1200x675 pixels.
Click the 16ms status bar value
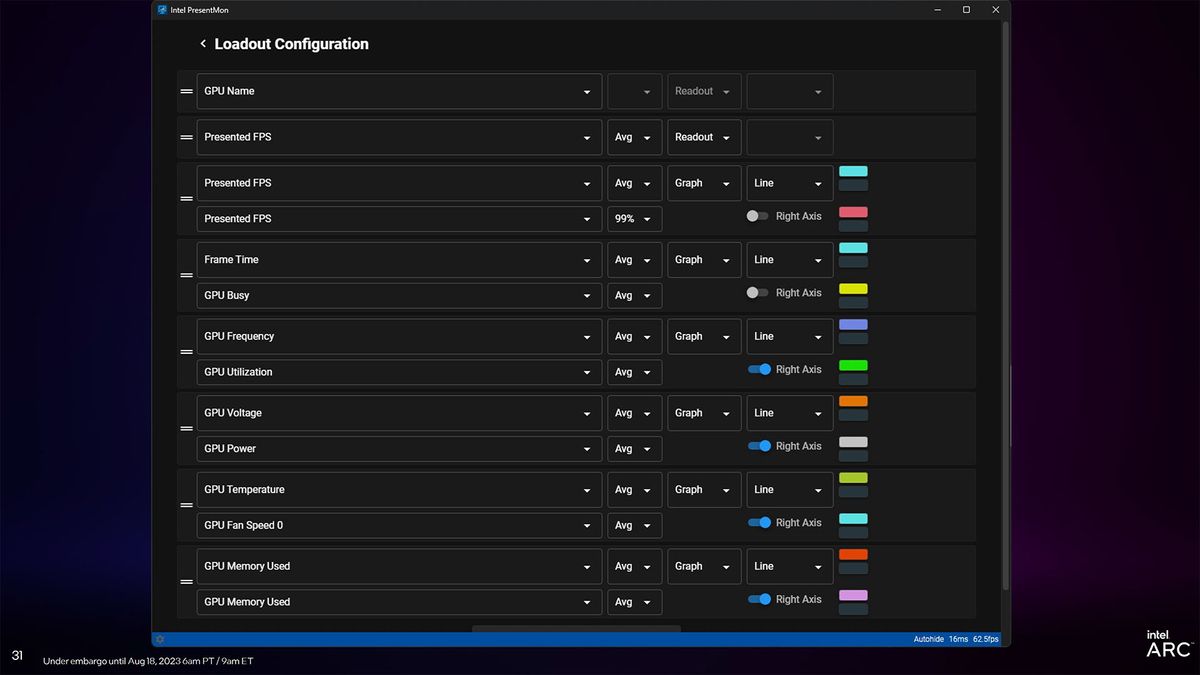(x=958, y=639)
